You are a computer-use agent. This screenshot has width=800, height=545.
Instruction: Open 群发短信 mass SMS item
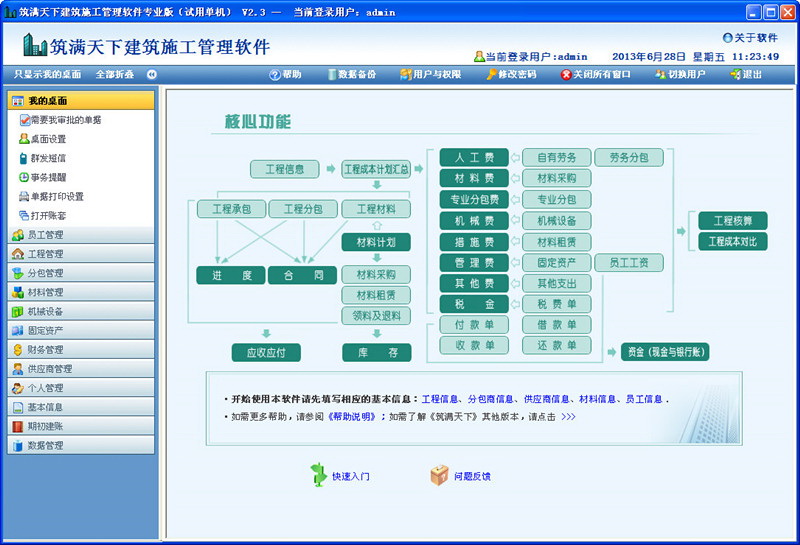(42, 158)
